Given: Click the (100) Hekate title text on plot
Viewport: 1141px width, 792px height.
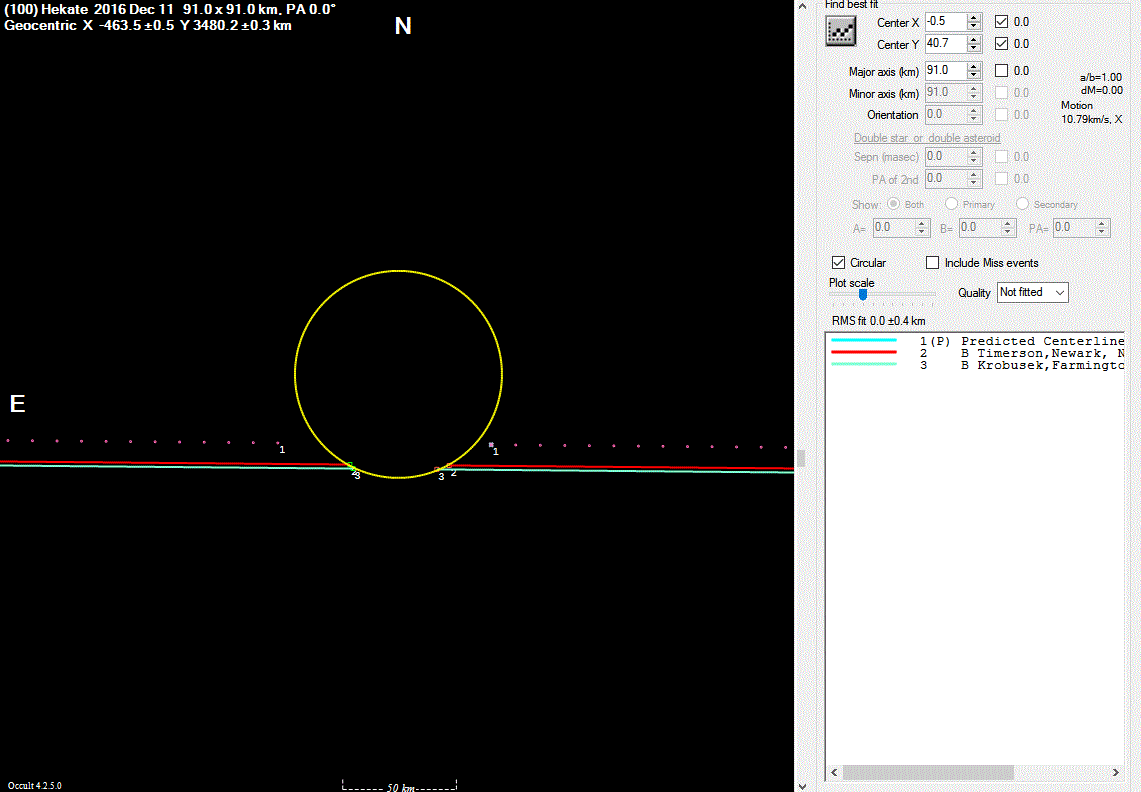Looking at the screenshot, I should [x=170, y=9].
